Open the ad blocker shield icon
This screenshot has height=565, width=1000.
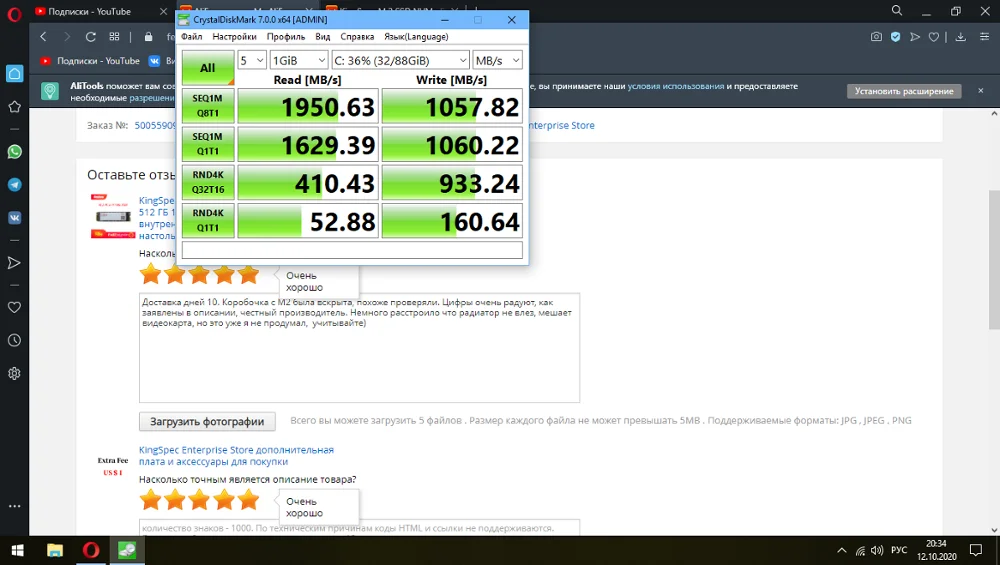pyautogui.click(x=895, y=37)
